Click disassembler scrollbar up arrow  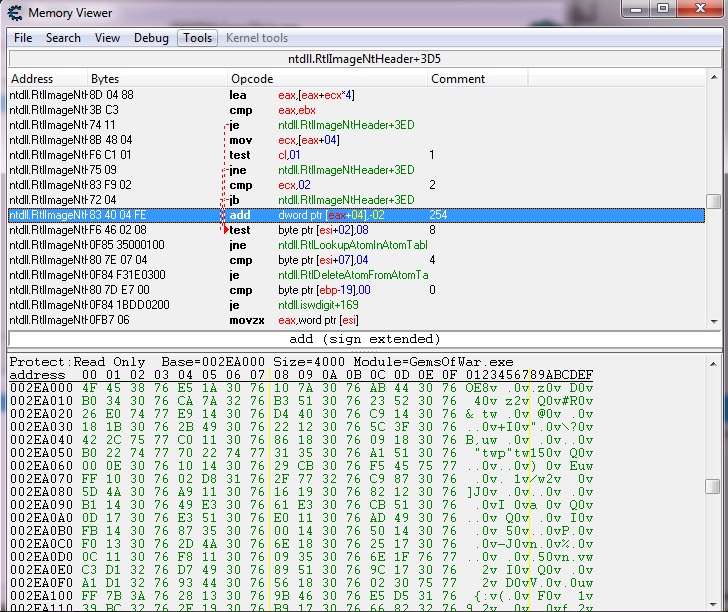[x=713, y=79]
